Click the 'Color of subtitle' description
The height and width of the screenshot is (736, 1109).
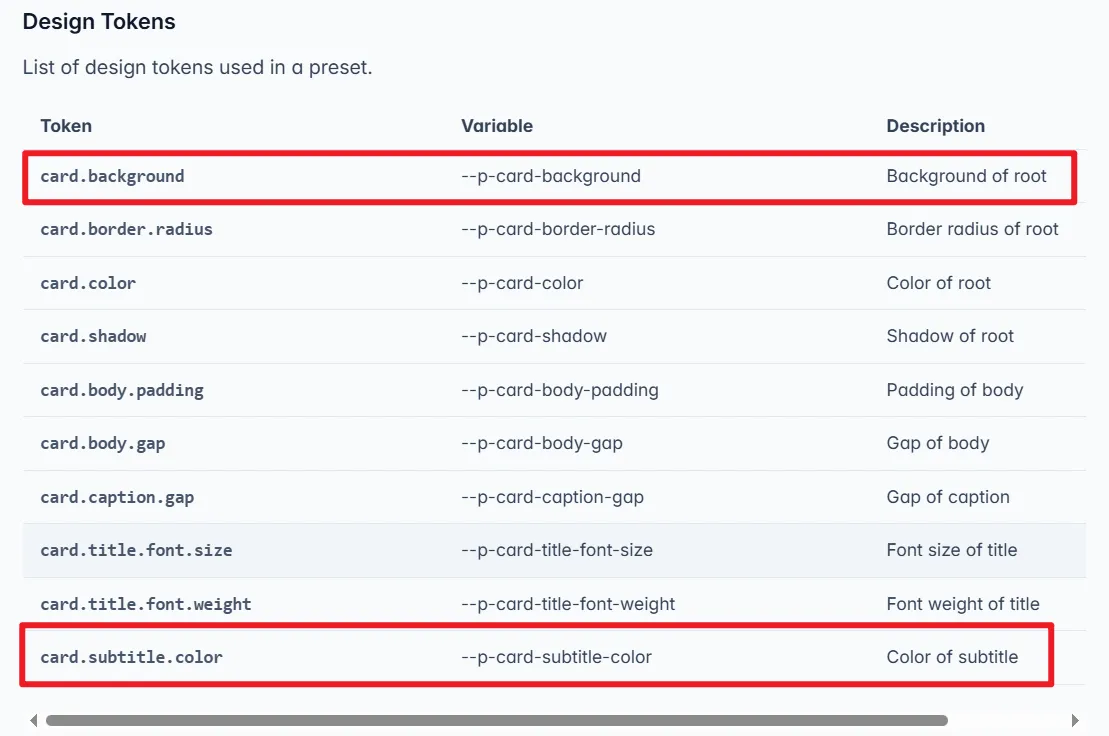point(952,657)
